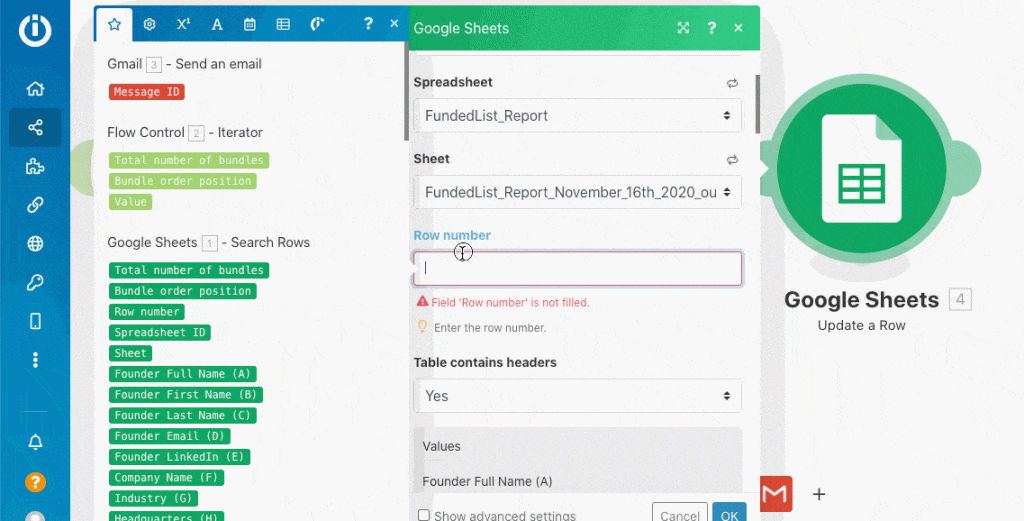The width and height of the screenshot is (1024, 521).
Task: Insert the Message ID variable
Action: point(147,92)
